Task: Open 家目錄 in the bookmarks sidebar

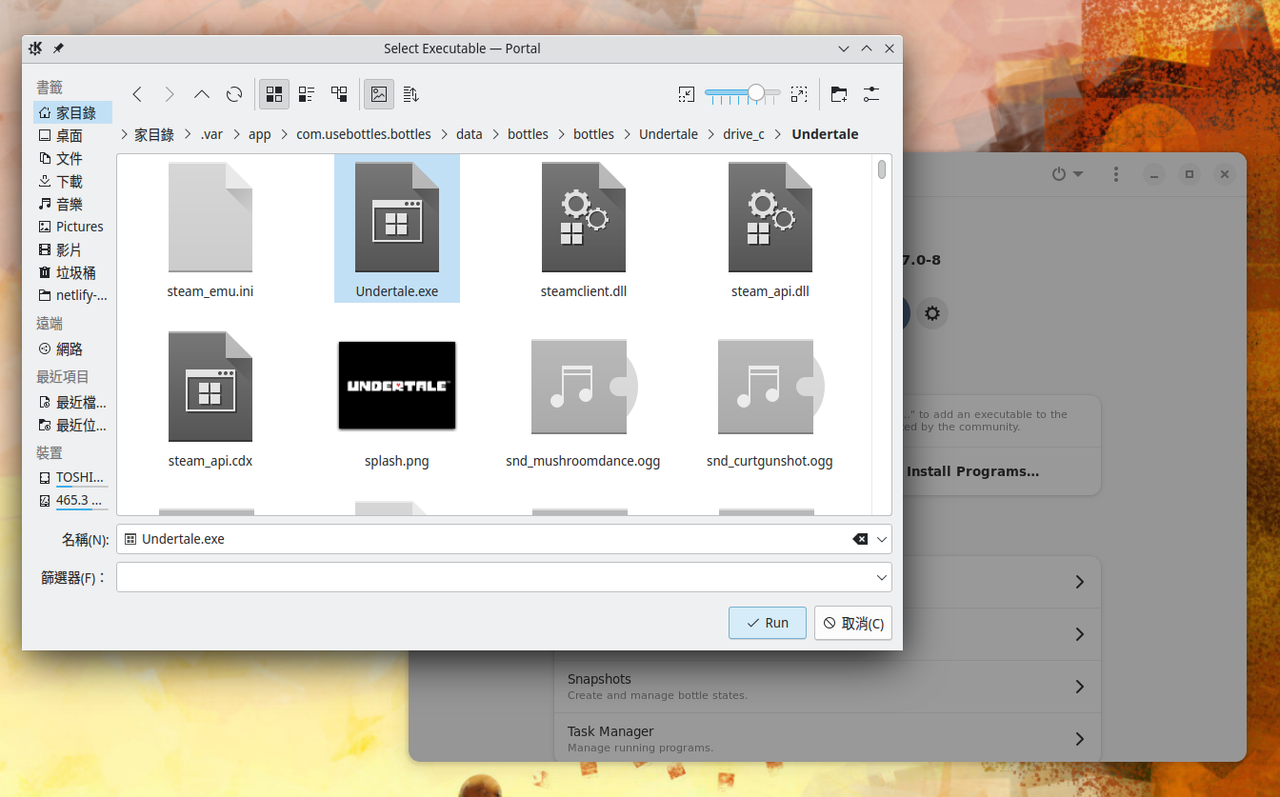Action: (72, 113)
